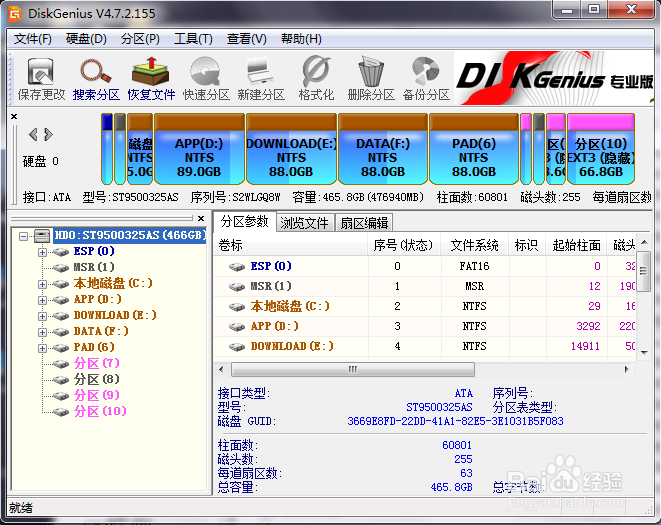The image size is (661, 525).
Task: Sort by 标识 column header
Action: [x=527, y=245]
